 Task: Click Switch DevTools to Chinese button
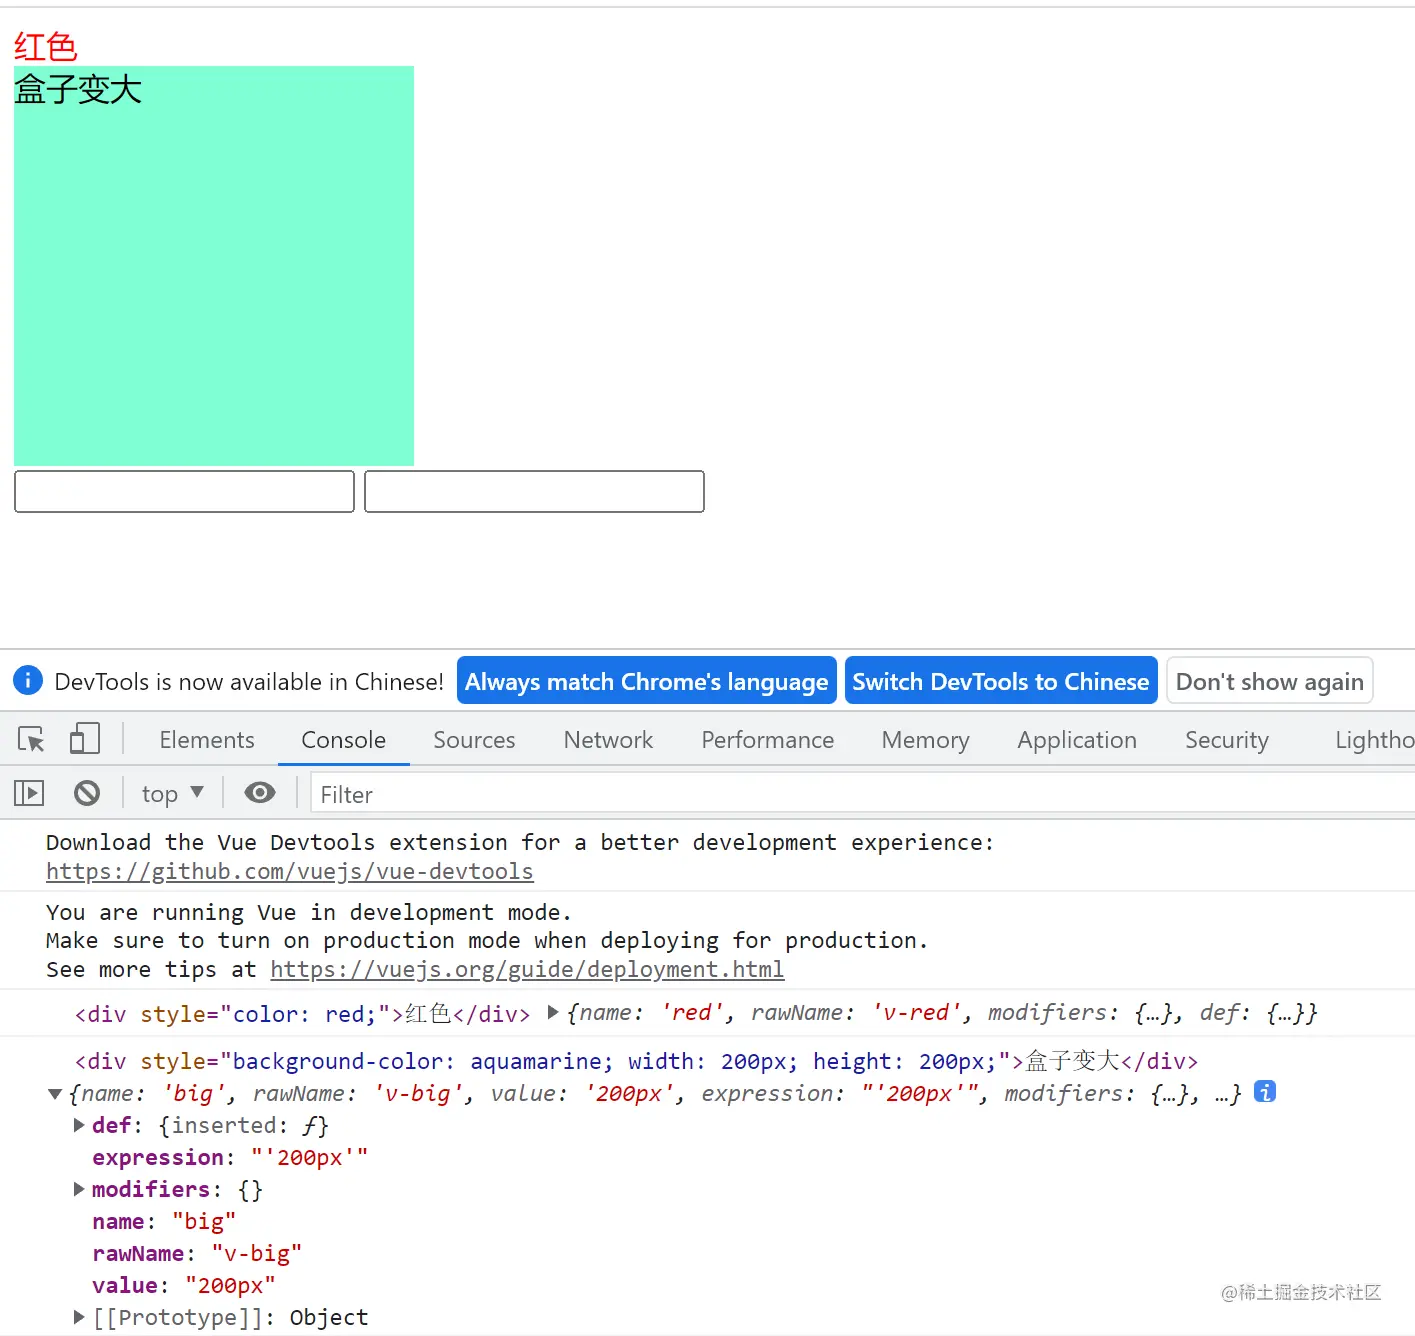point(1001,681)
